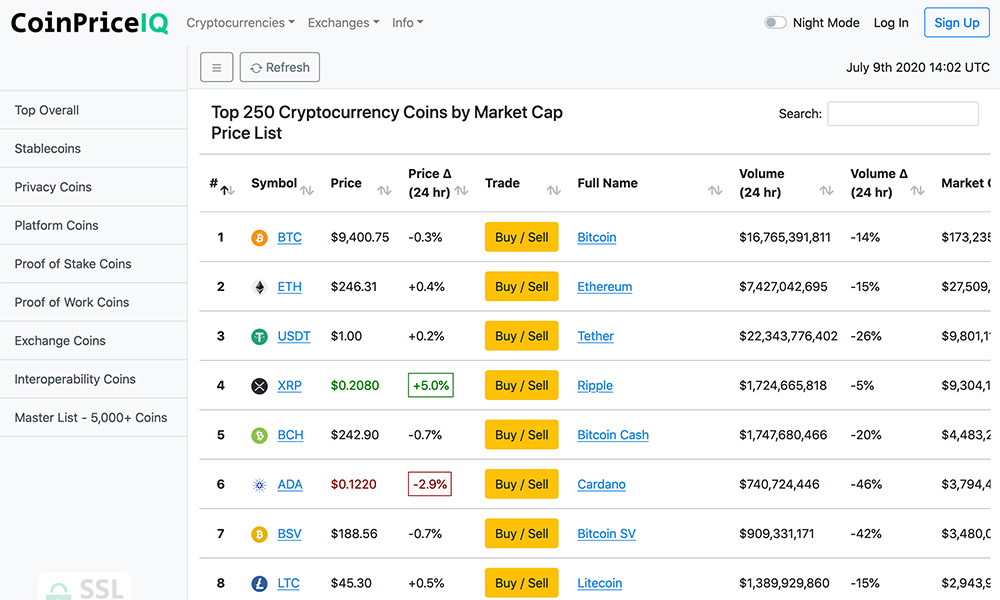The height and width of the screenshot is (600, 1000).
Task: Open the Exchanges dropdown menu
Action: click(x=343, y=23)
